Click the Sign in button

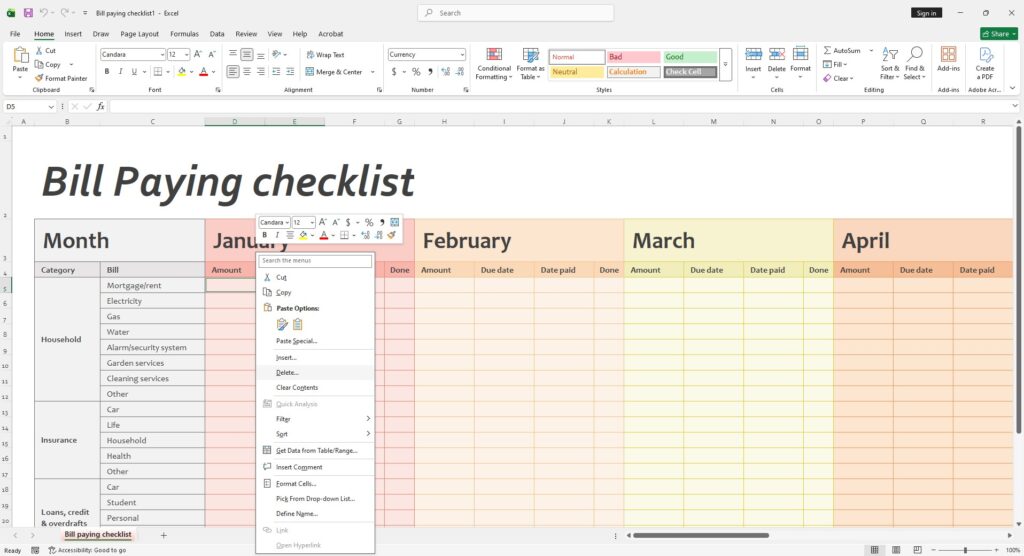(926, 13)
